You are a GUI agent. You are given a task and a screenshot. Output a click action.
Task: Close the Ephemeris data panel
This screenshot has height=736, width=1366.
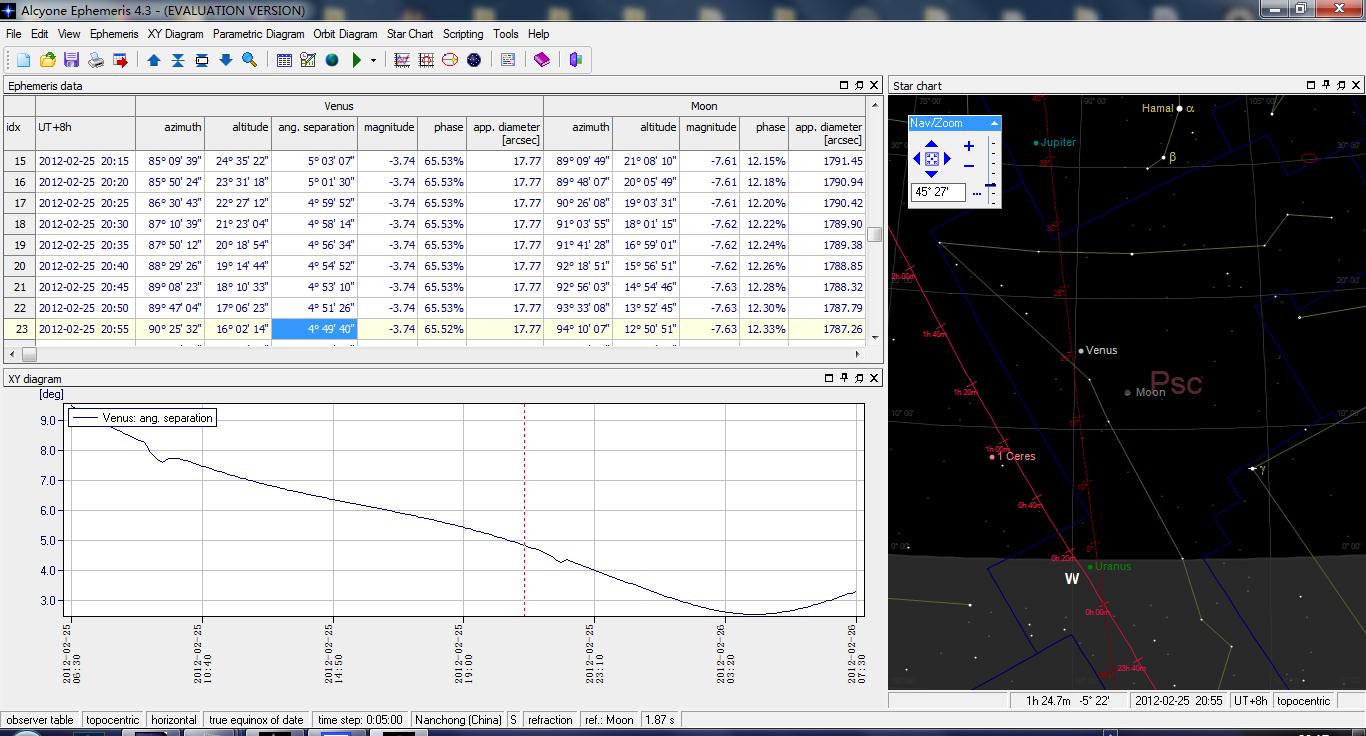tap(874, 85)
